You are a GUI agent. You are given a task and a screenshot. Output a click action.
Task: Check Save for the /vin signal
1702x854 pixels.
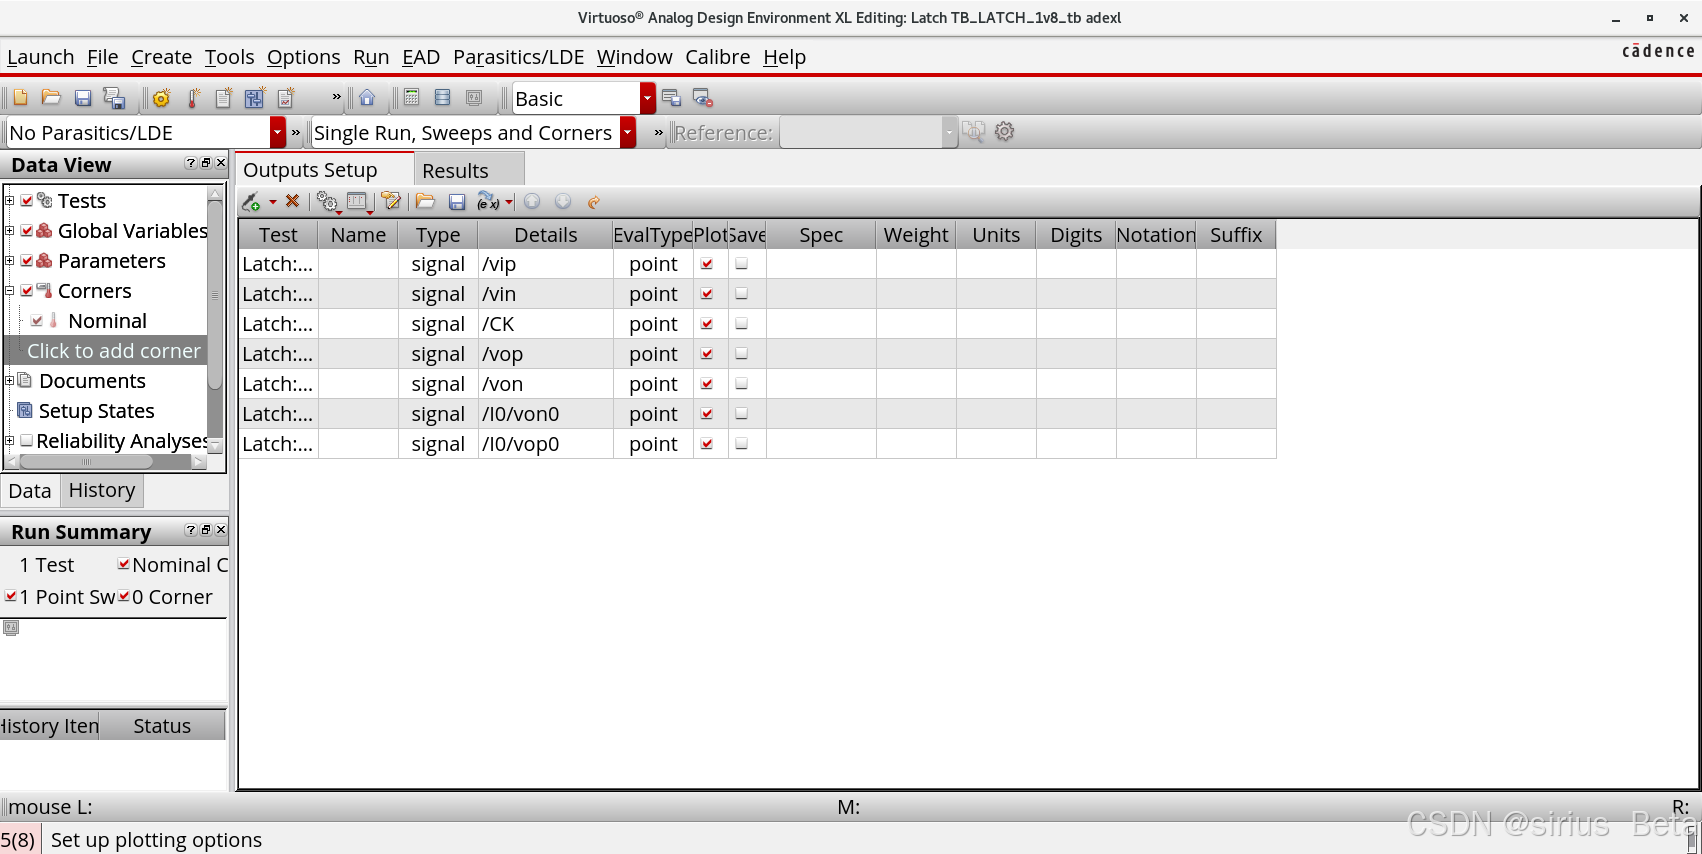pyautogui.click(x=742, y=294)
